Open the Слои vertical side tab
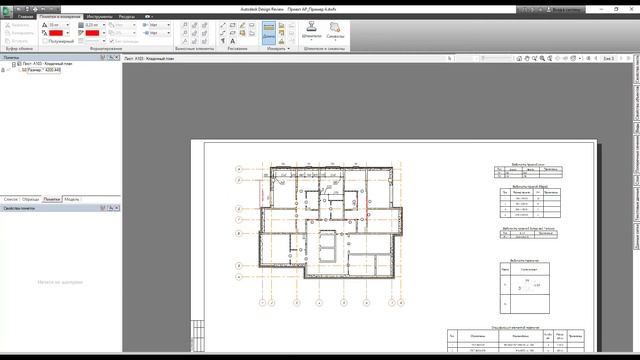 click(637, 180)
